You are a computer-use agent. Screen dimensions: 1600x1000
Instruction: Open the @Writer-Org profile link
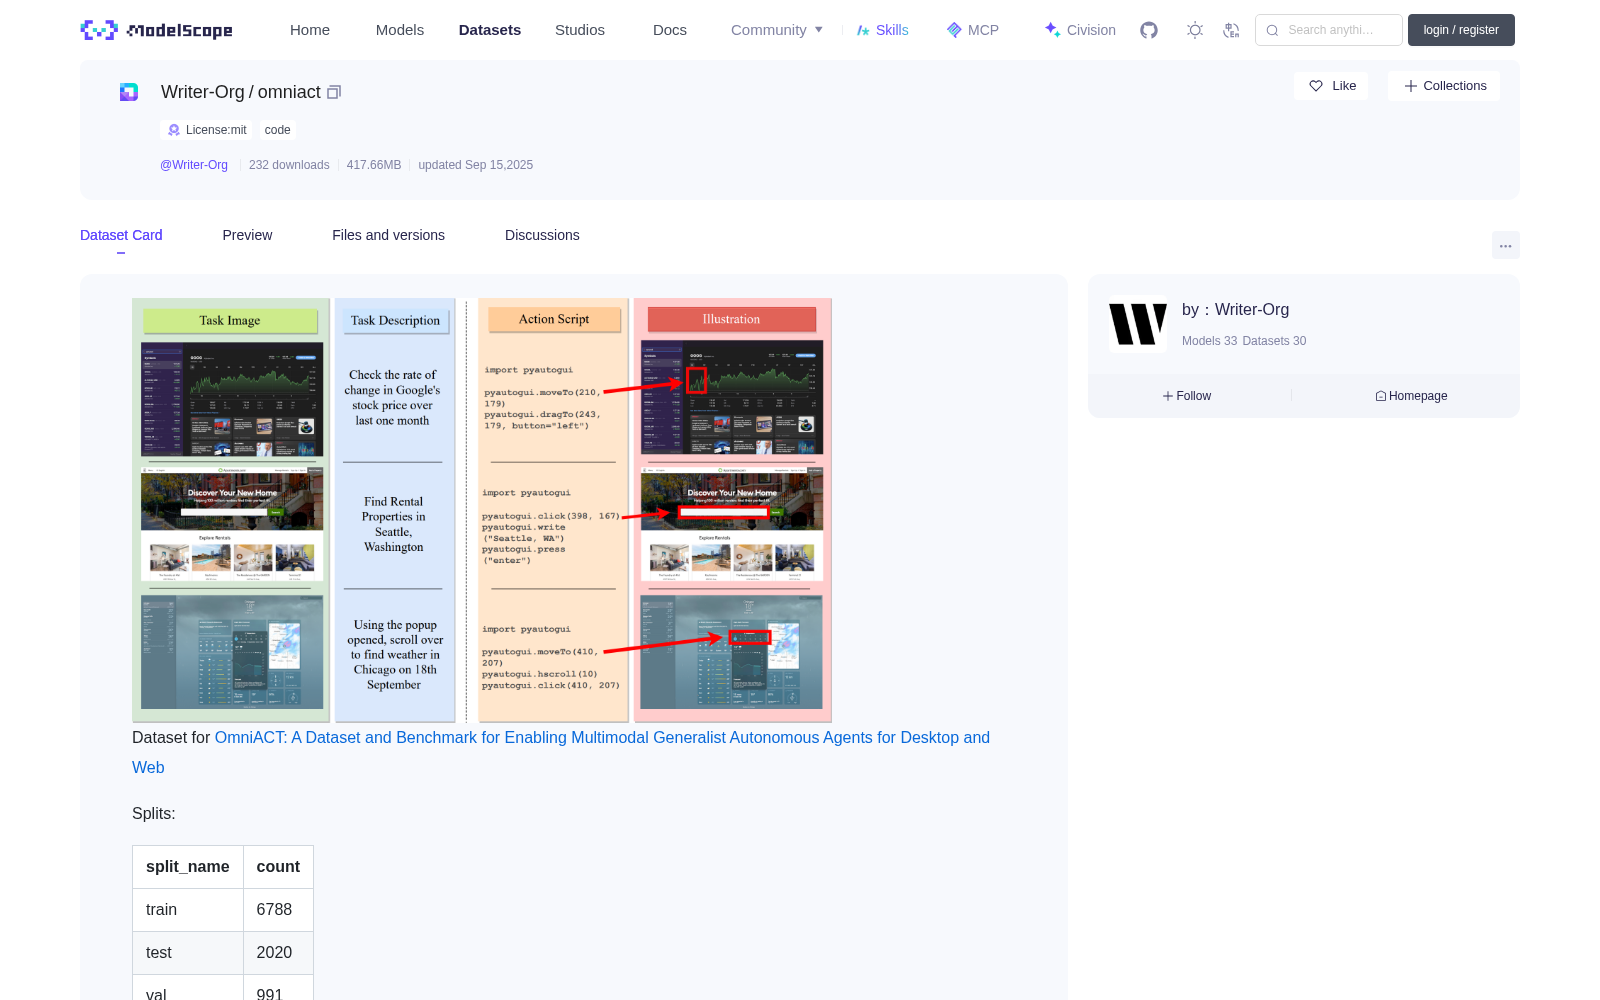pos(194,165)
